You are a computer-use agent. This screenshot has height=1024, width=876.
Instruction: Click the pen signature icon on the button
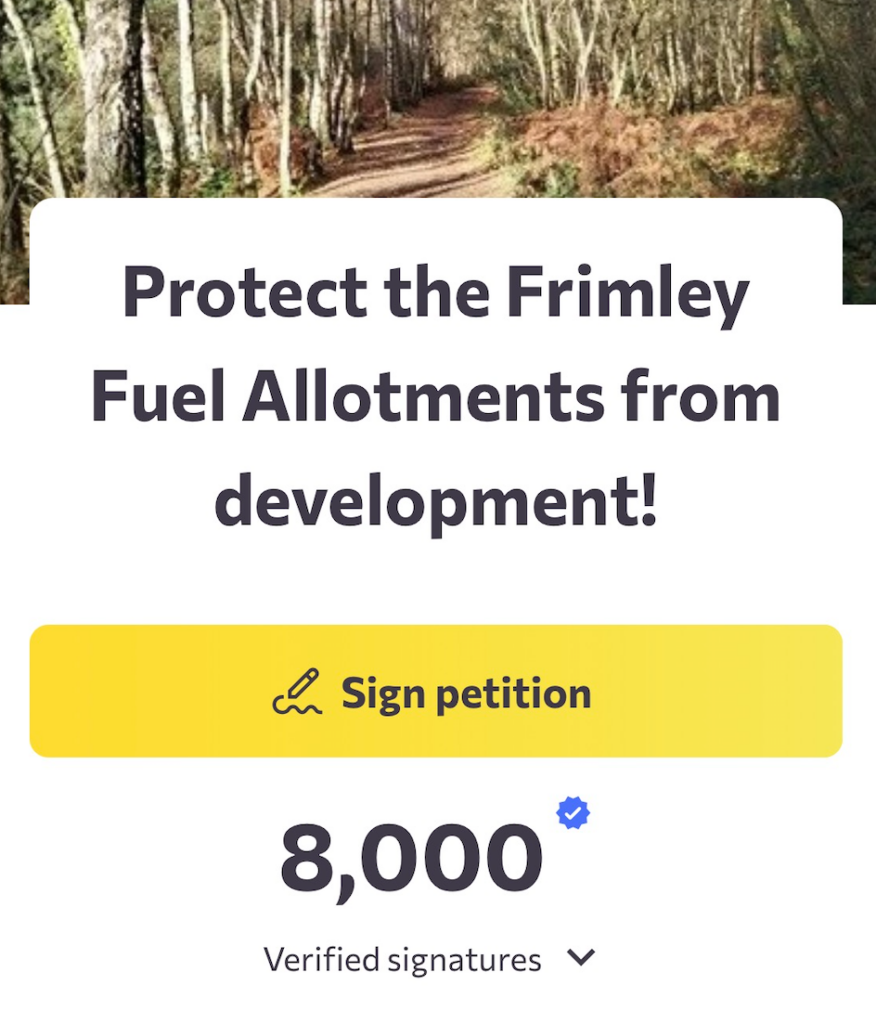point(297,692)
